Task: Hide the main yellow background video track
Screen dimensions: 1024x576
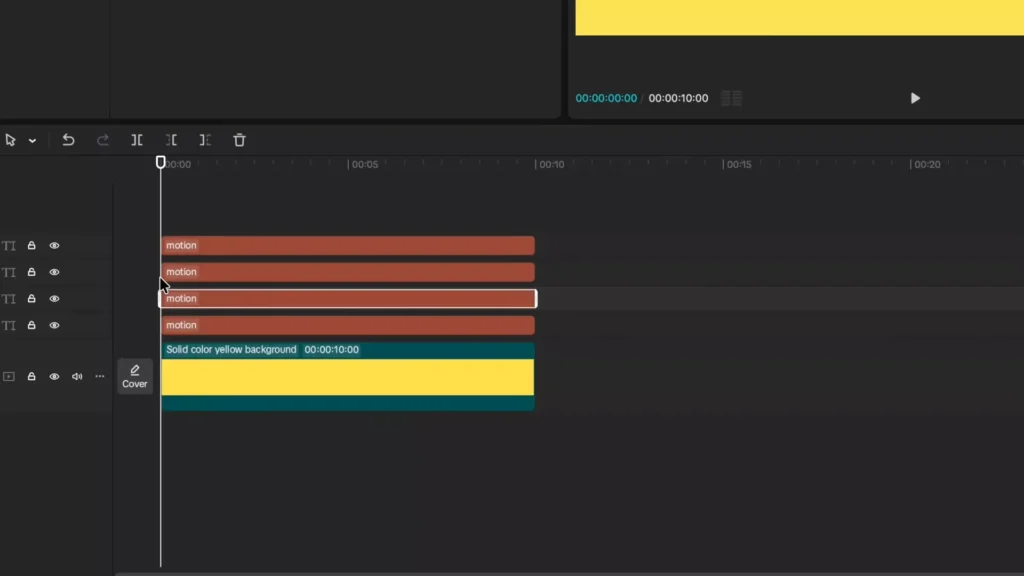Action: coord(55,377)
